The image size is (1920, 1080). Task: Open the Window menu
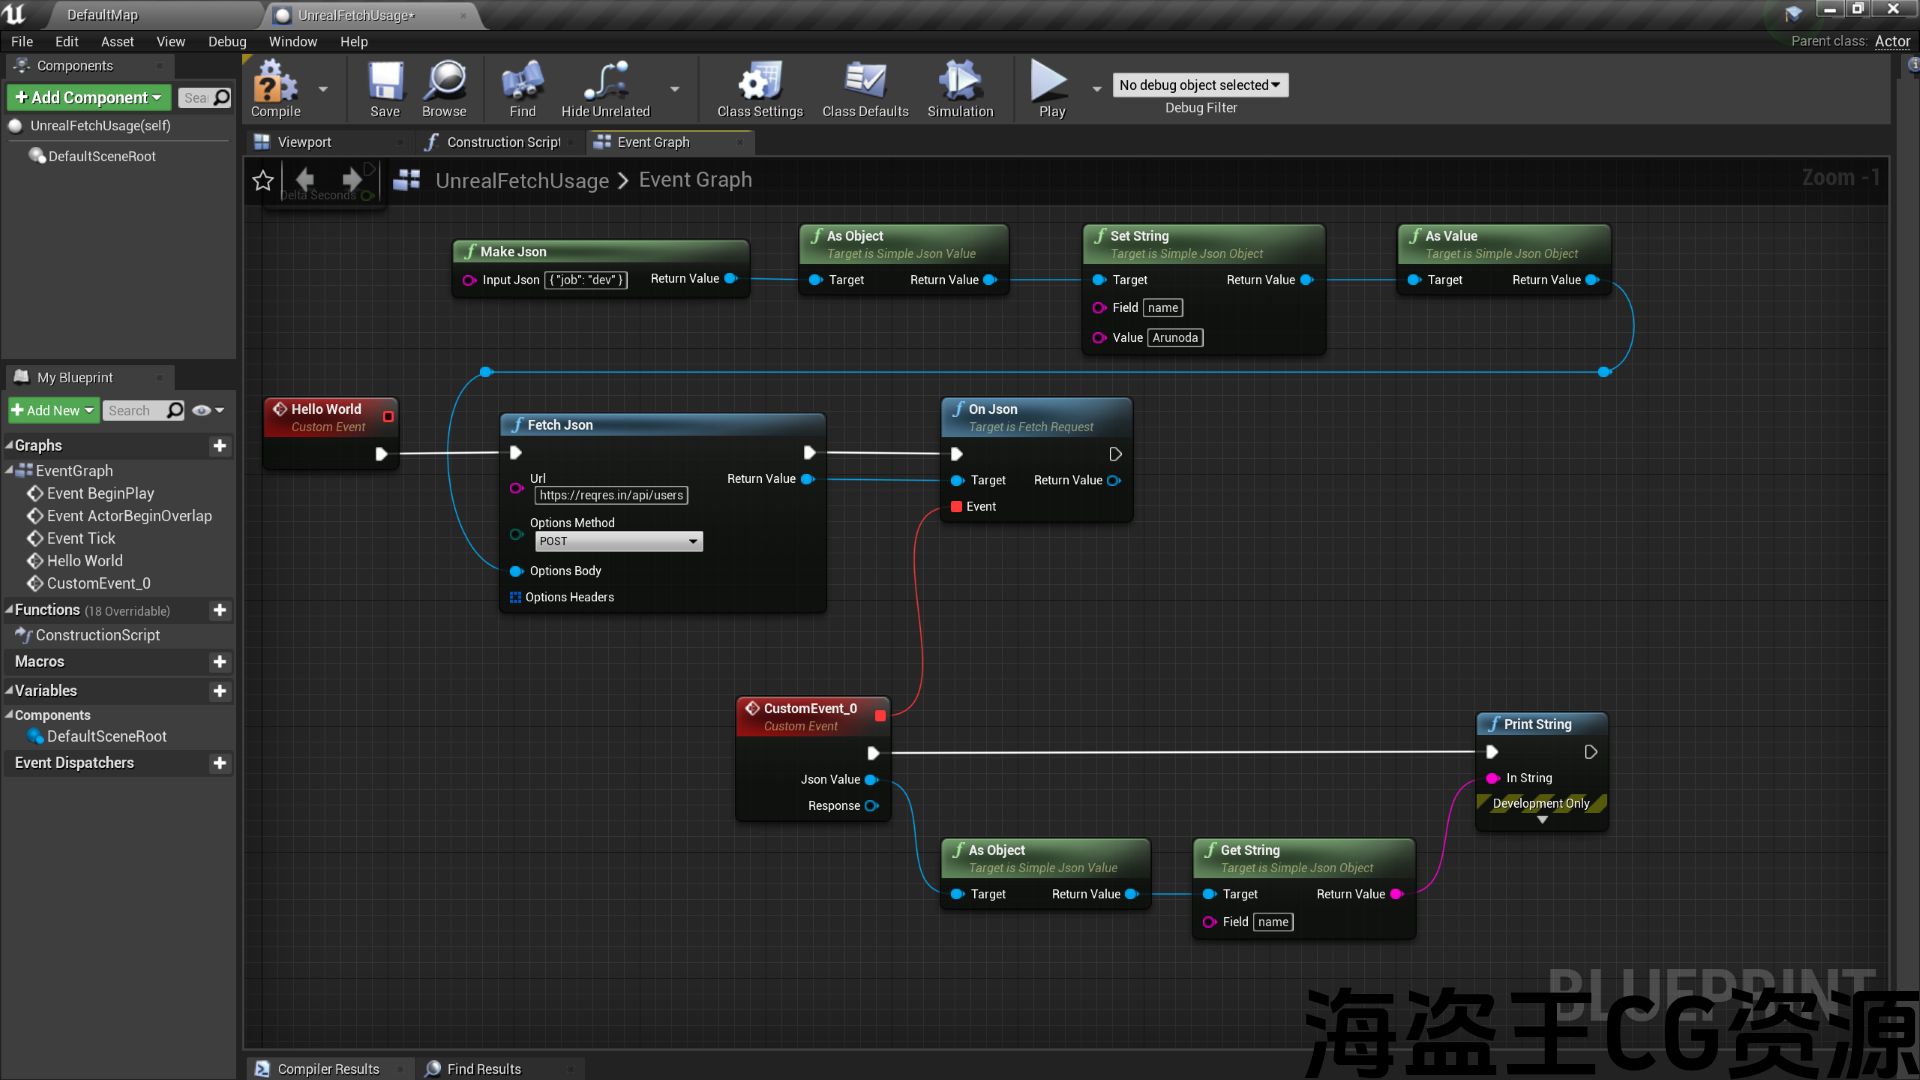[x=292, y=42]
